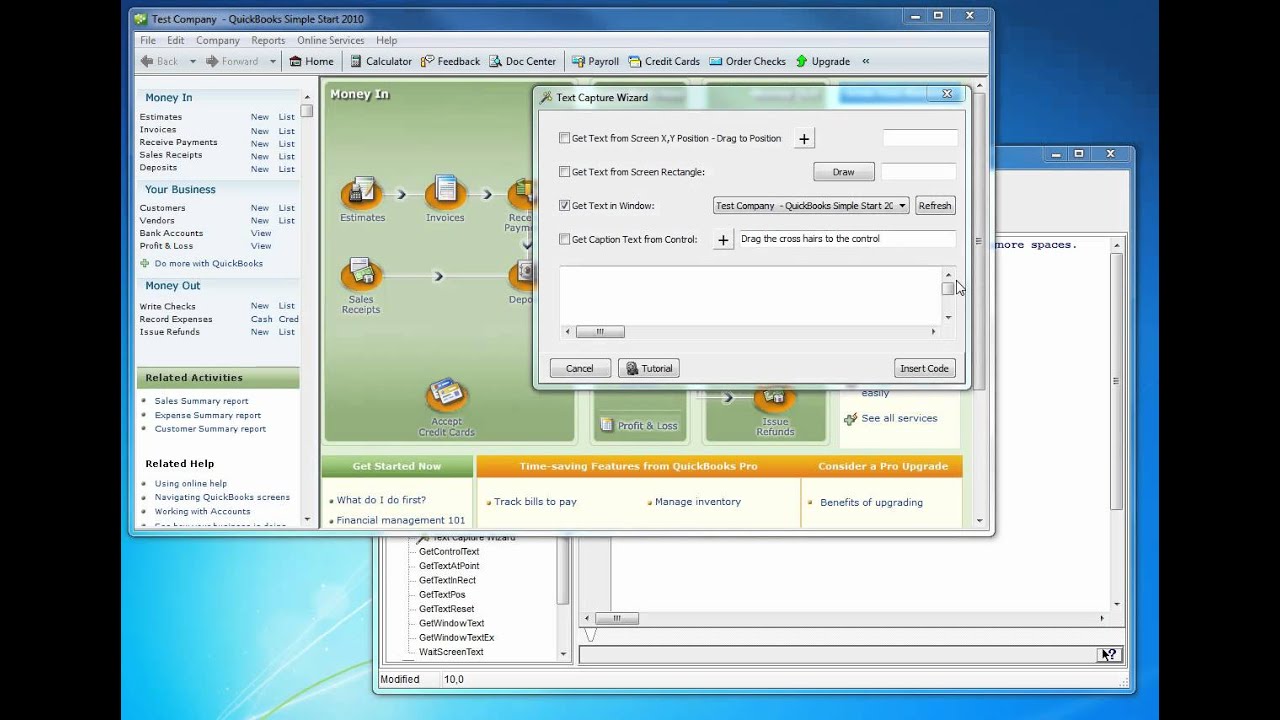Click See all services icon link
This screenshot has width=1280, height=720.
point(851,419)
